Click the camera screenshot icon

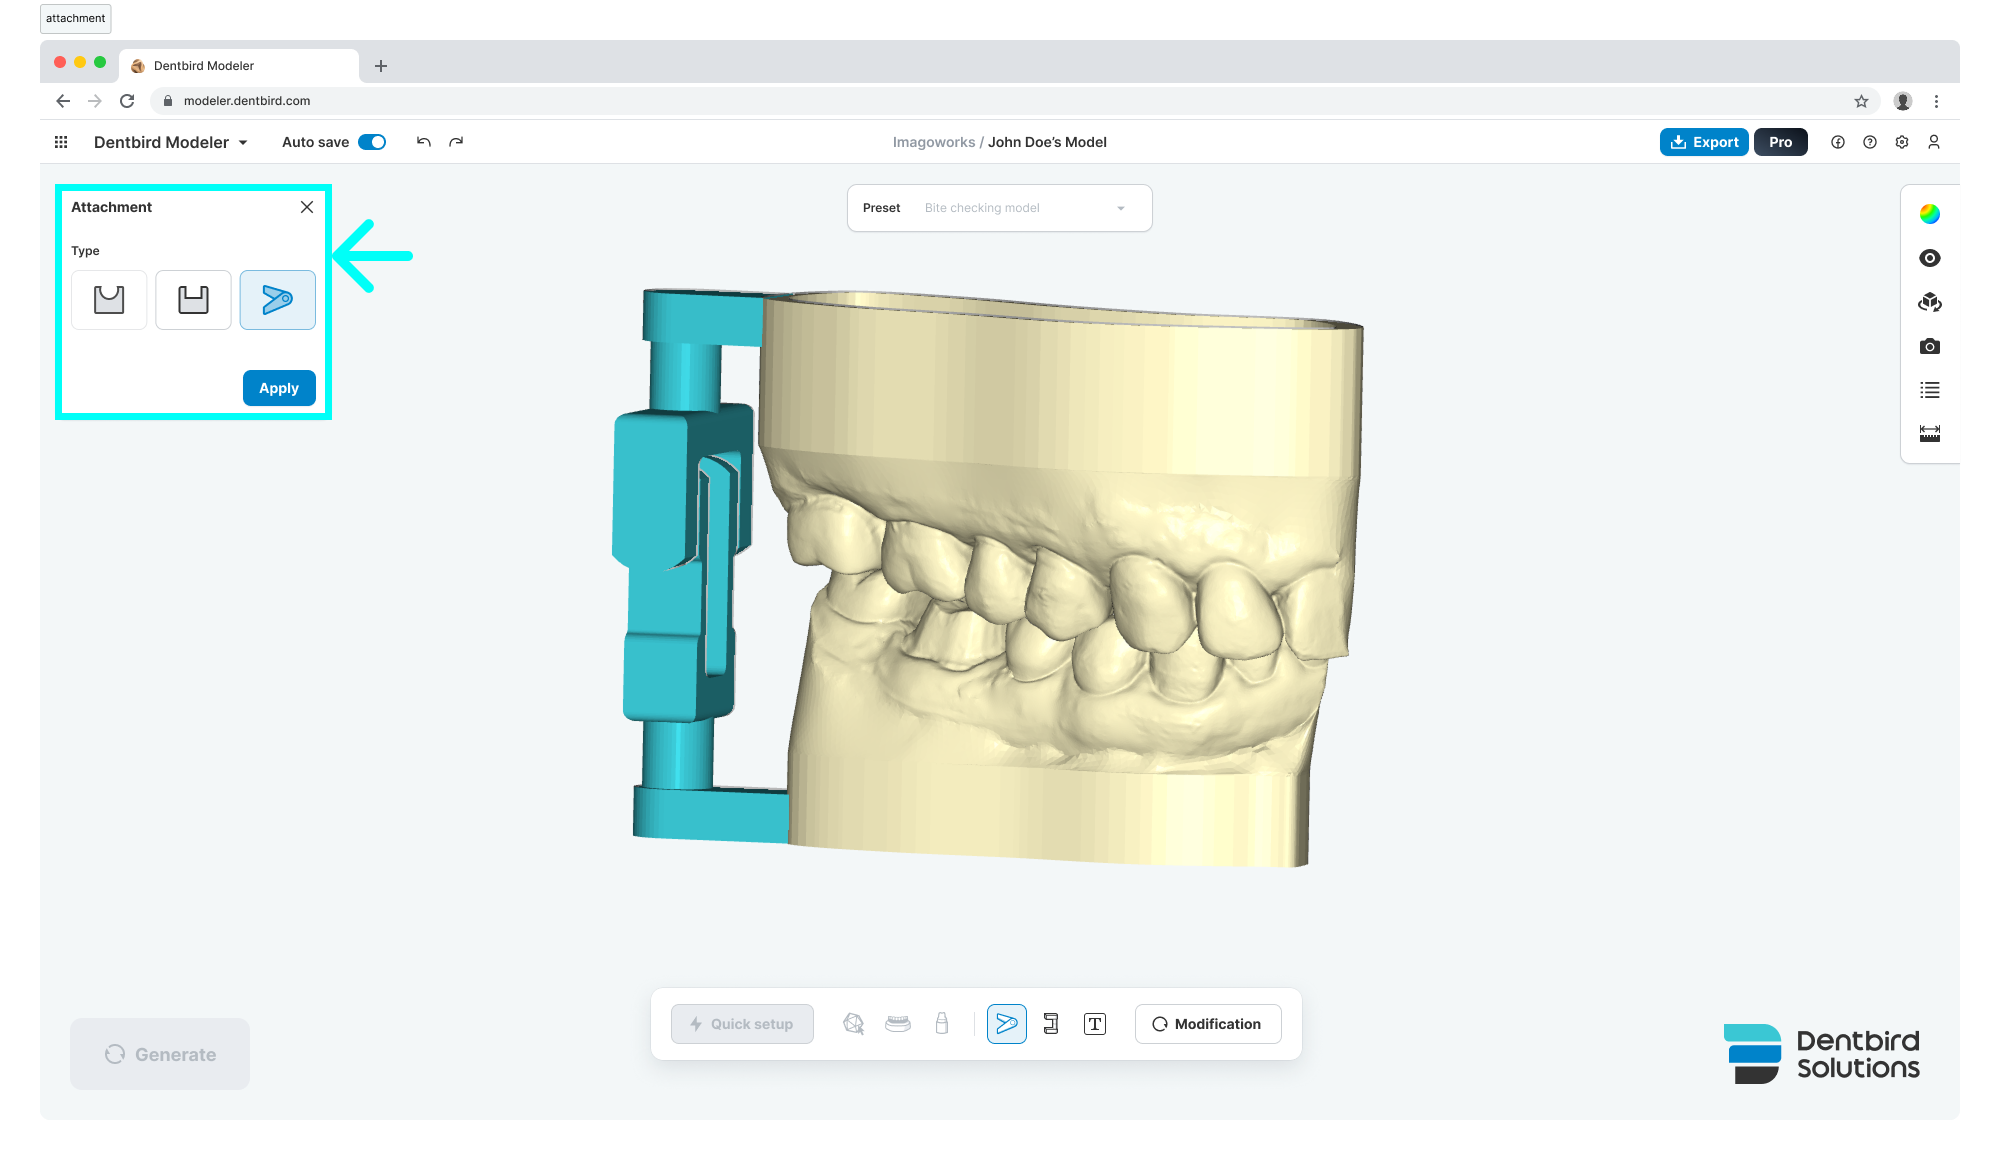[1930, 346]
